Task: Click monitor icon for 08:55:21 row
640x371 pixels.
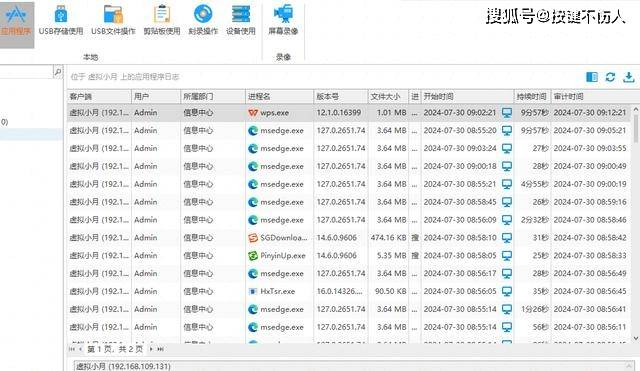Action: coord(507,184)
